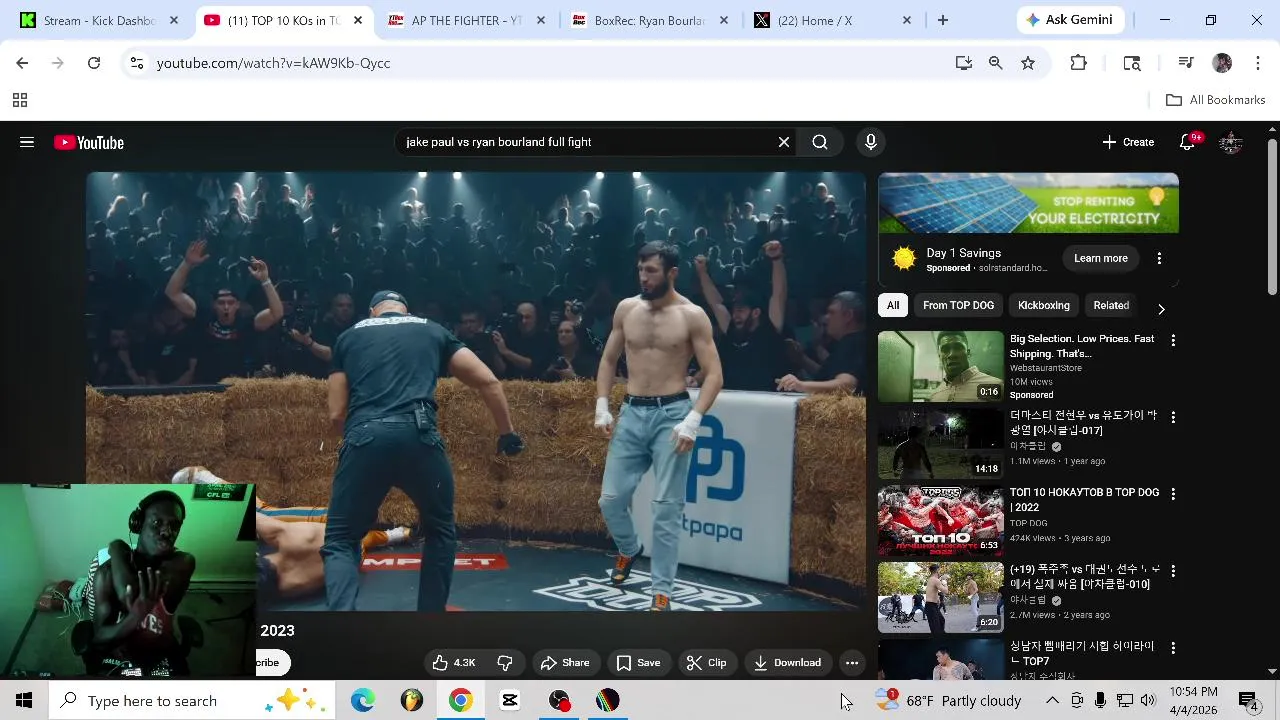The image size is (1280, 720).
Task: Open a new browser tab
Action: coord(942,20)
